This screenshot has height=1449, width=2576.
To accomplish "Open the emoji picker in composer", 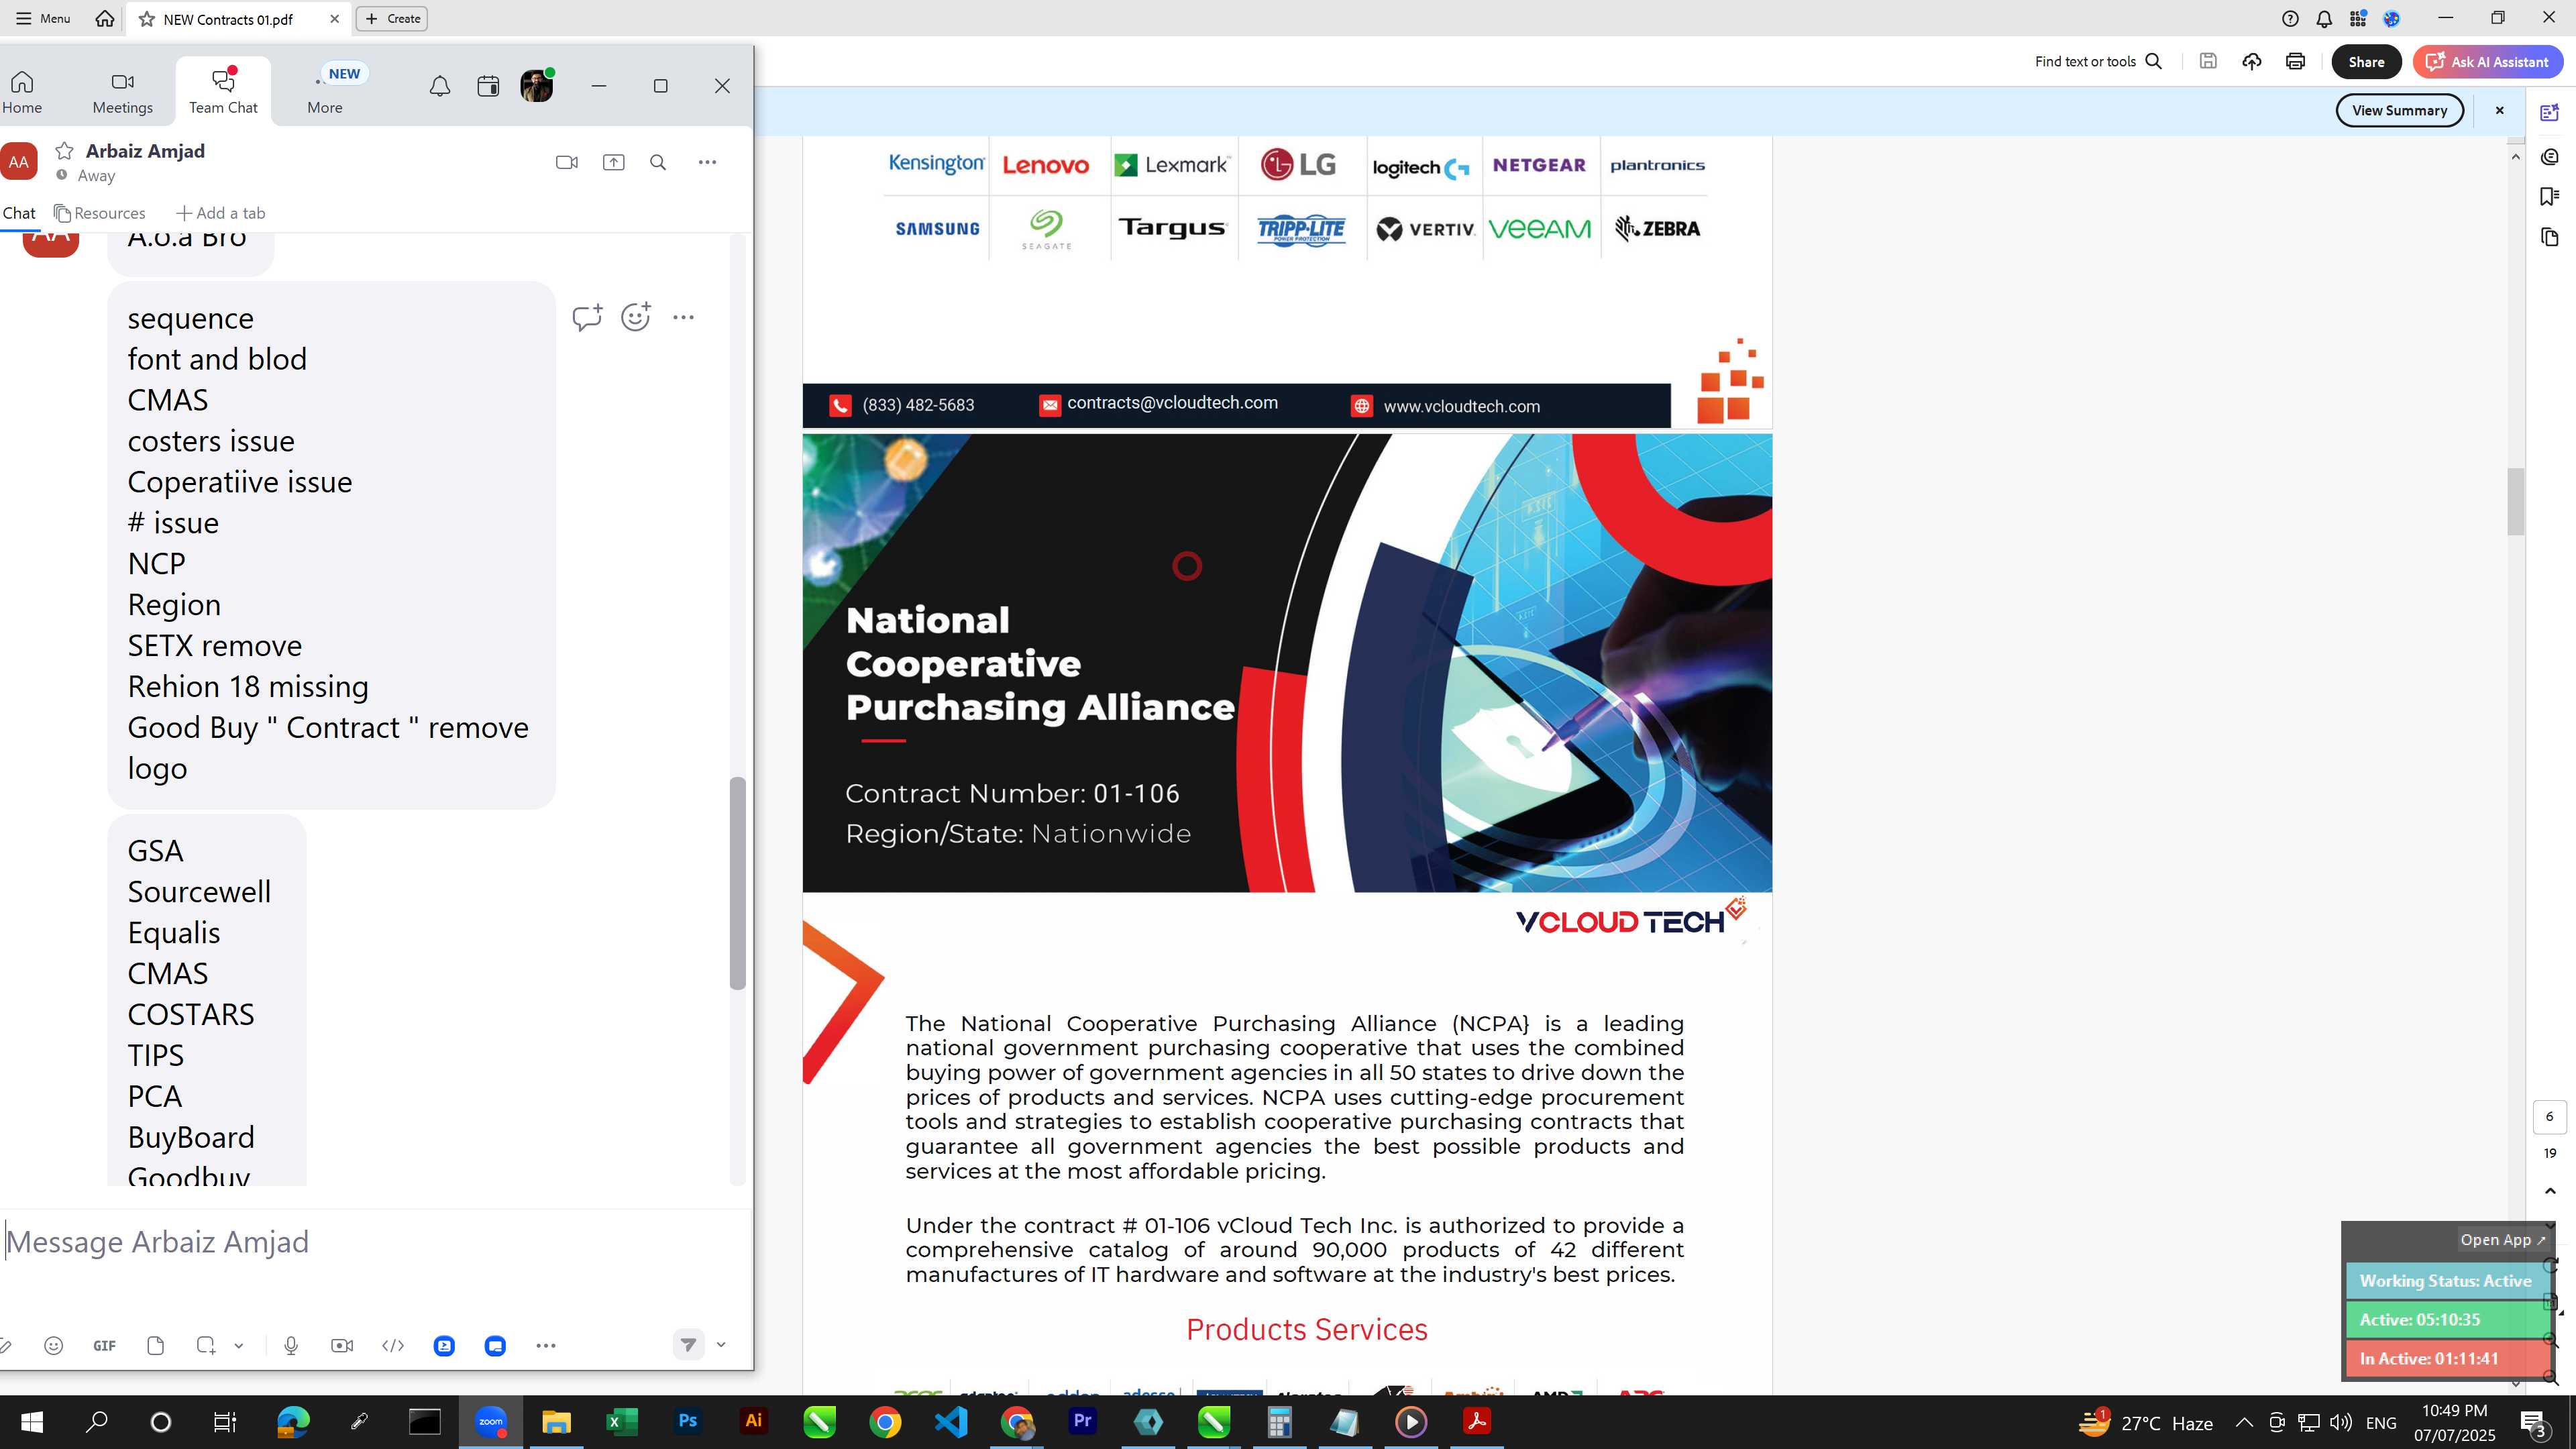I will (54, 1346).
